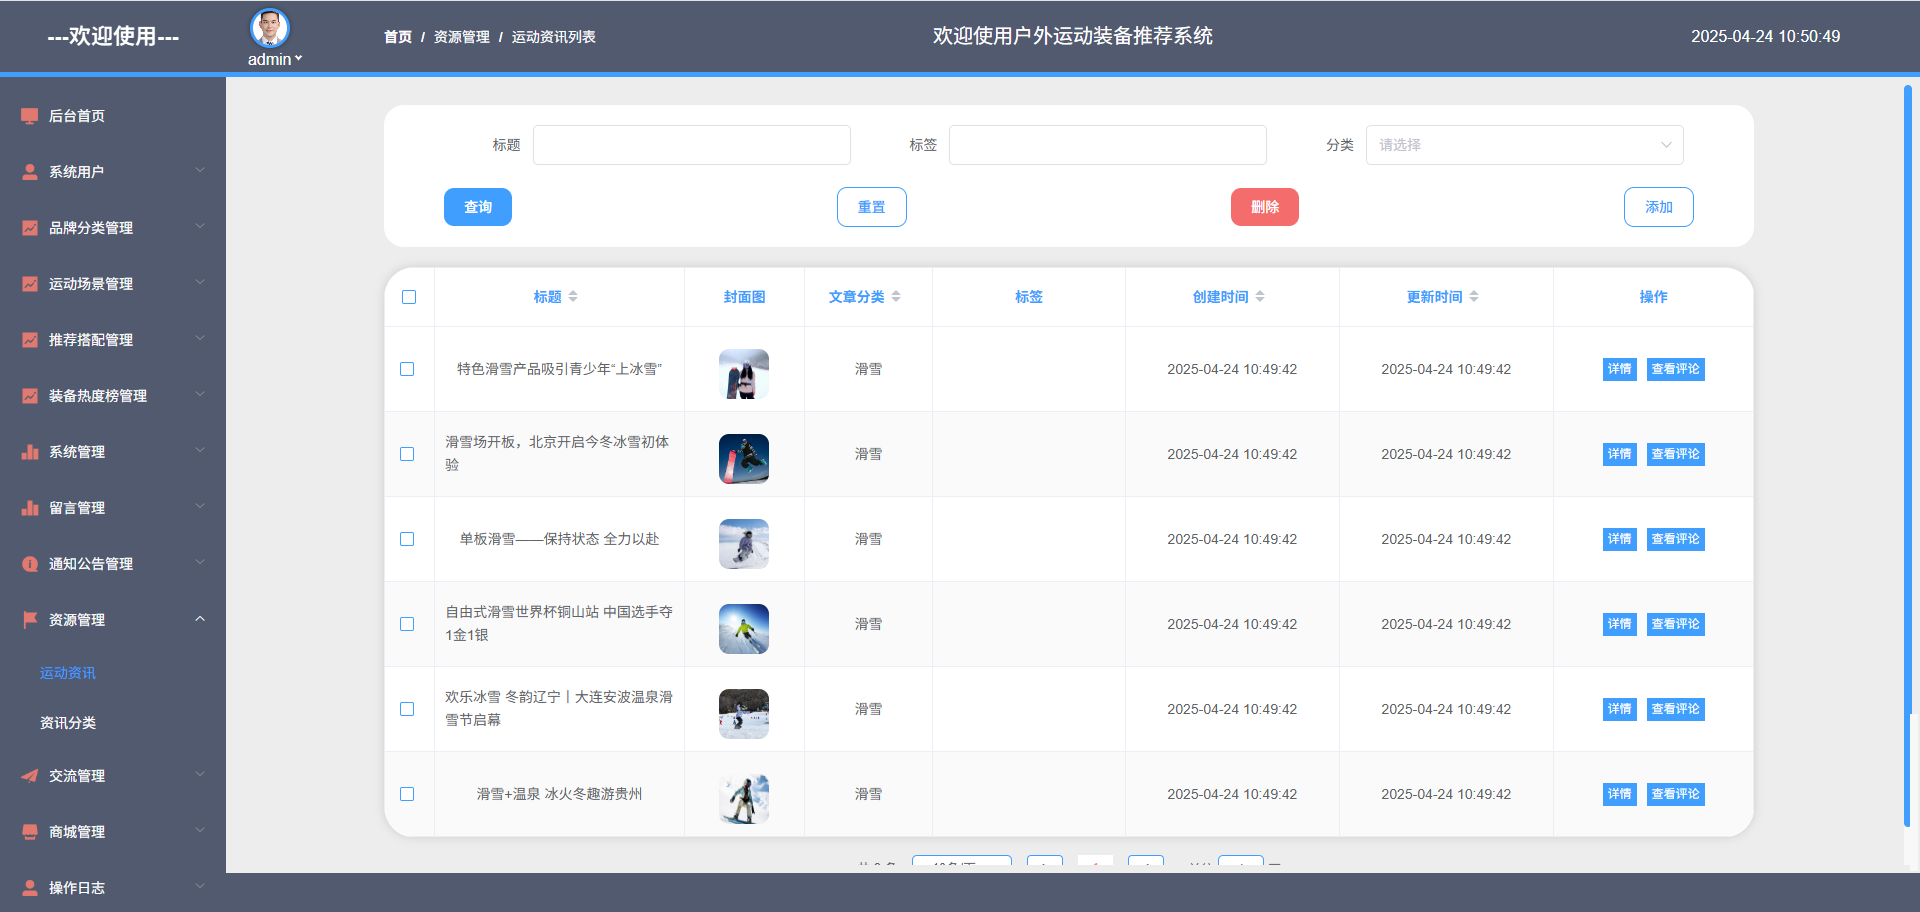Click the 通知公告管理 info icon

[30, 564]
